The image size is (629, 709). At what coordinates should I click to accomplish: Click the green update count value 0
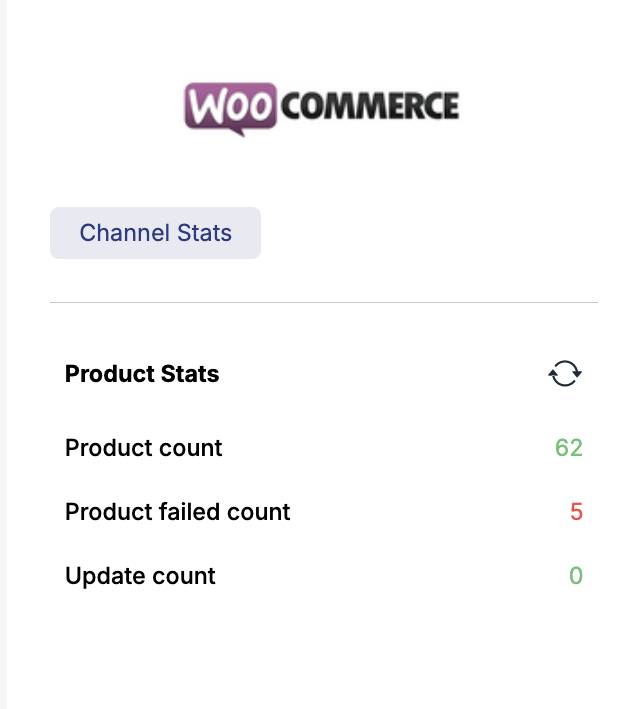576,576
